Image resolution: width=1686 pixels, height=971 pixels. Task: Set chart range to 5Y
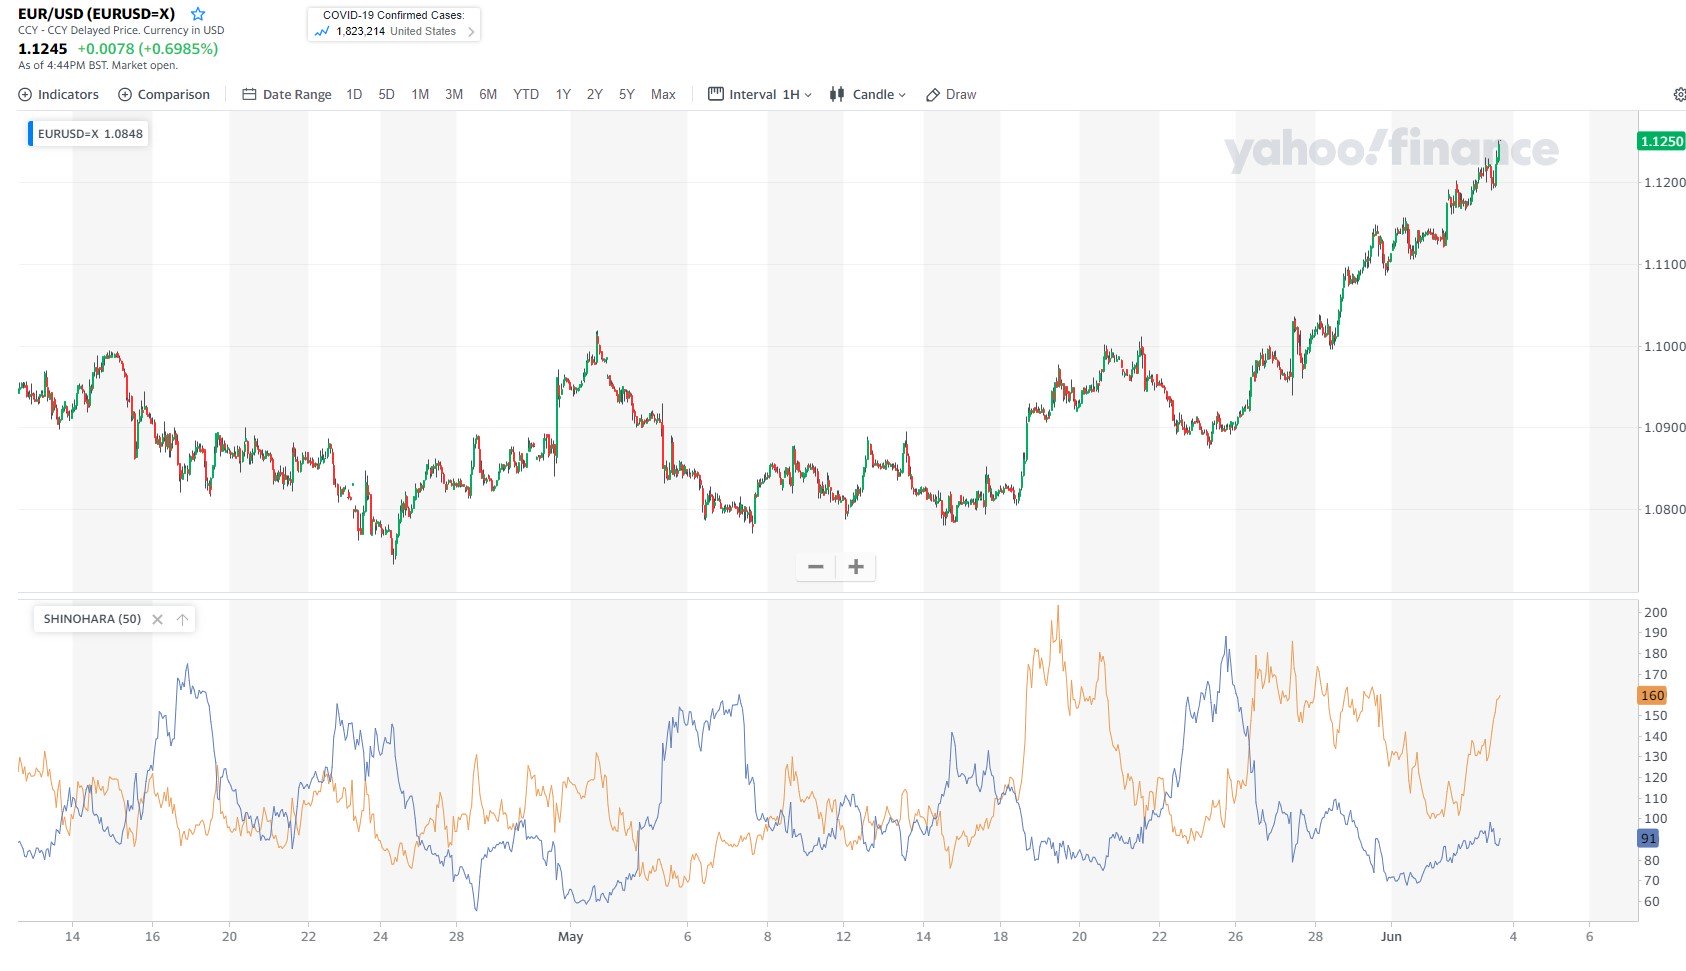(627, 94)
